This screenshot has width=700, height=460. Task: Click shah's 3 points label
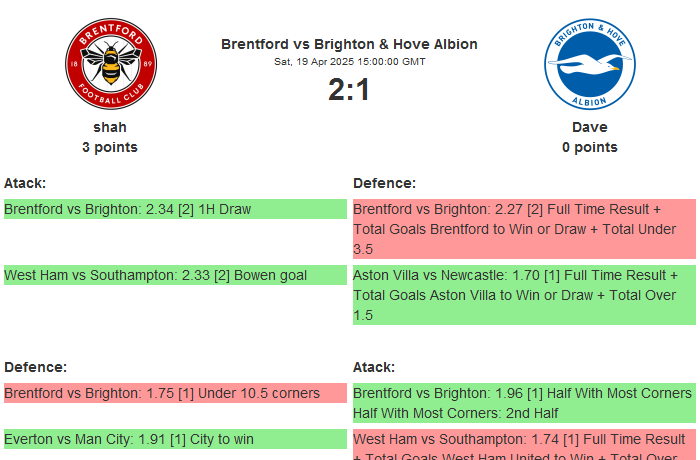[x=110, y=147]
